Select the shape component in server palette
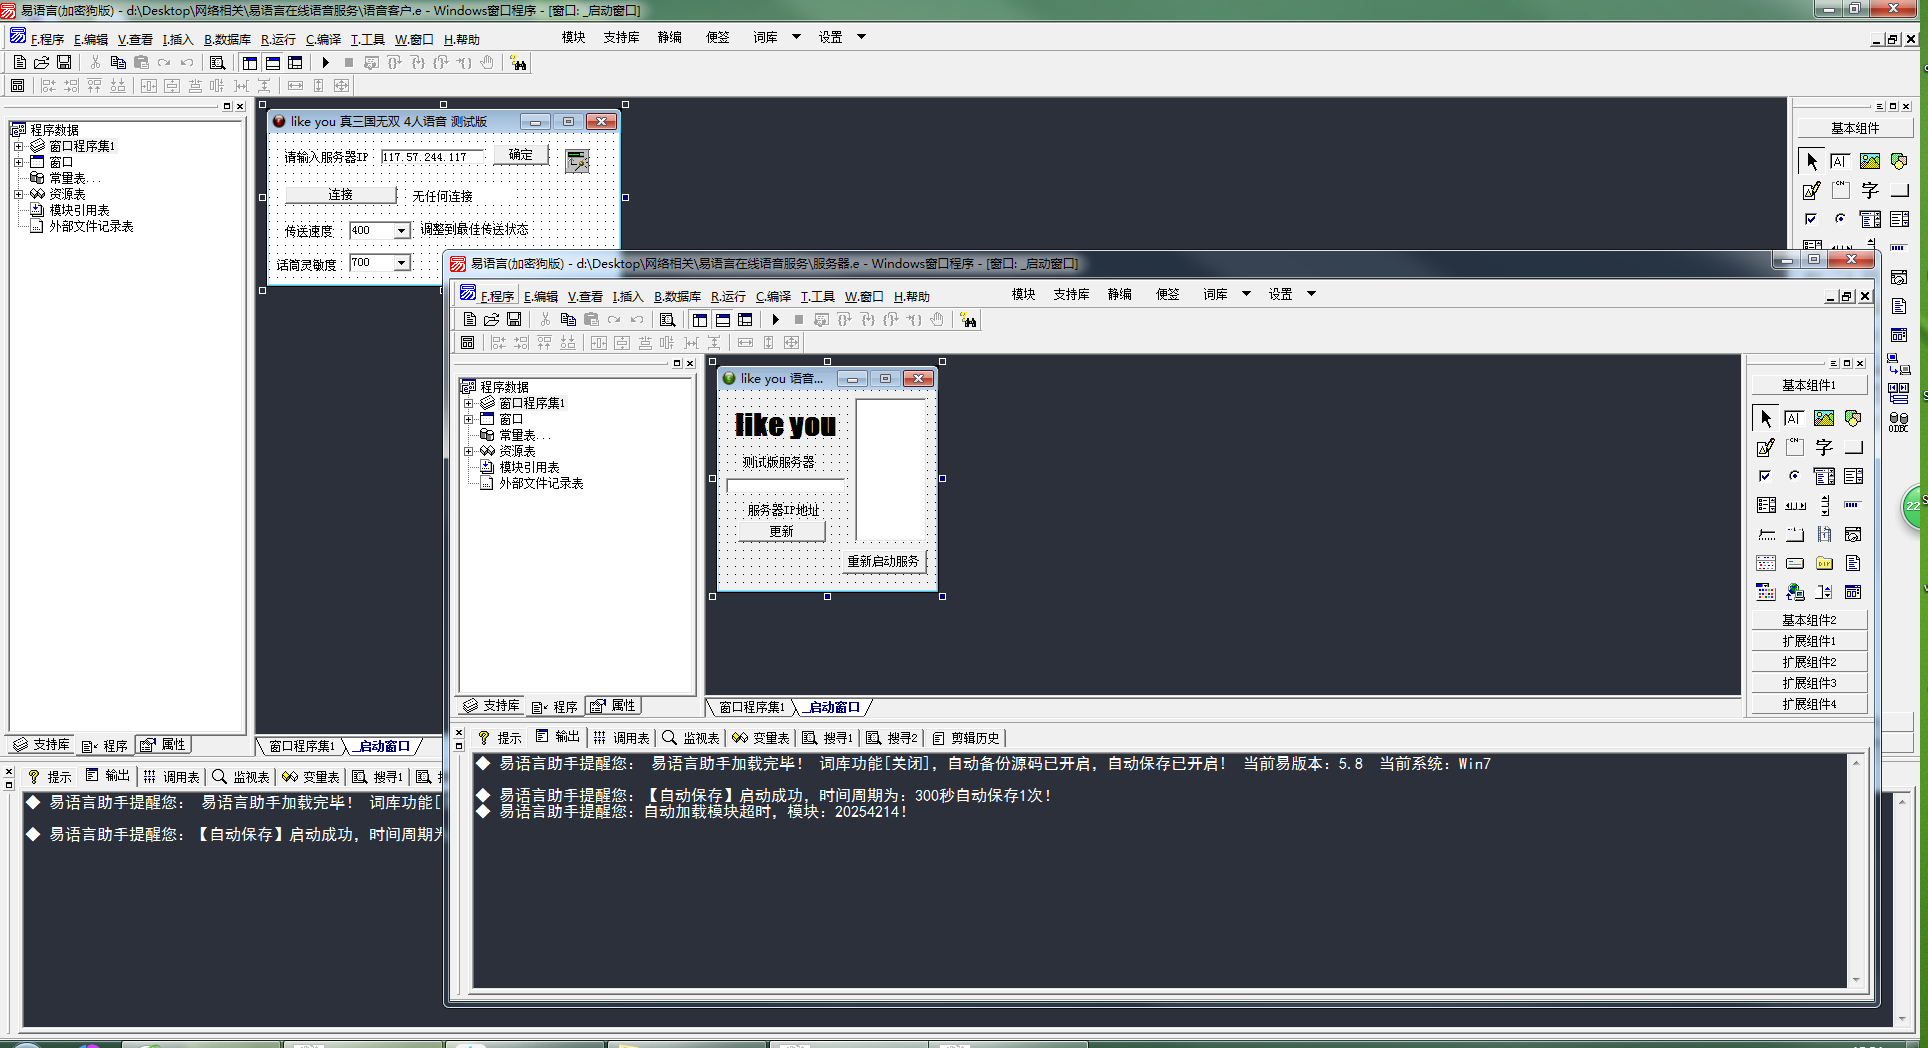 (x=1853, y=419)
